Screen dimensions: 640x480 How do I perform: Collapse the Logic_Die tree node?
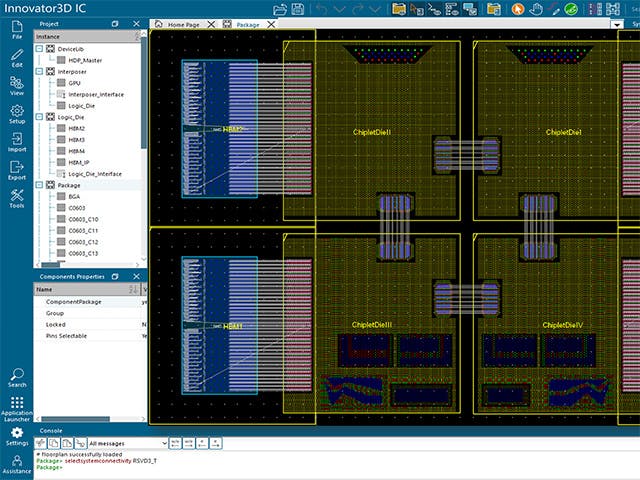tap(39, 117)
